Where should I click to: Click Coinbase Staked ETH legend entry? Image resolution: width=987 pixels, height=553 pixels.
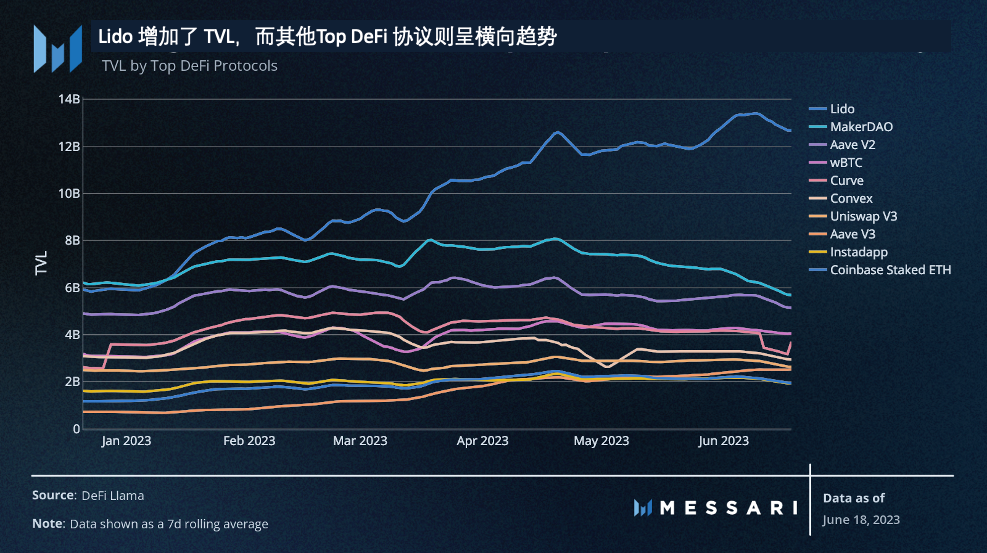(890, 270)
